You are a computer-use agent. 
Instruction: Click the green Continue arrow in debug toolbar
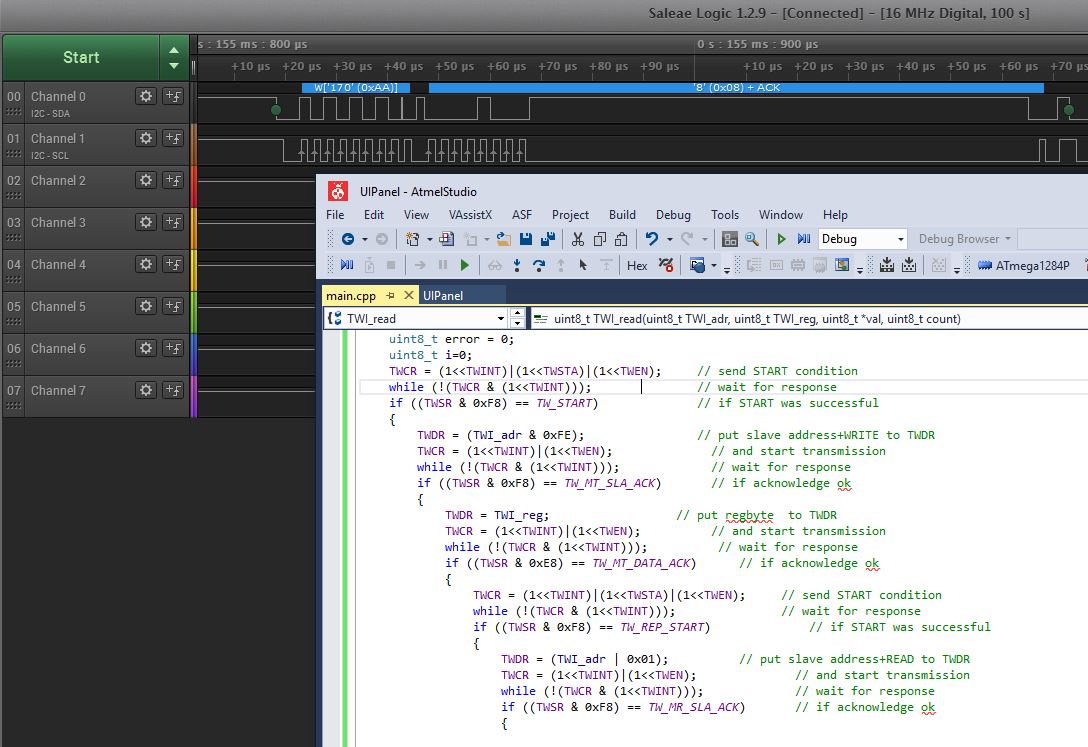point(465,265)
